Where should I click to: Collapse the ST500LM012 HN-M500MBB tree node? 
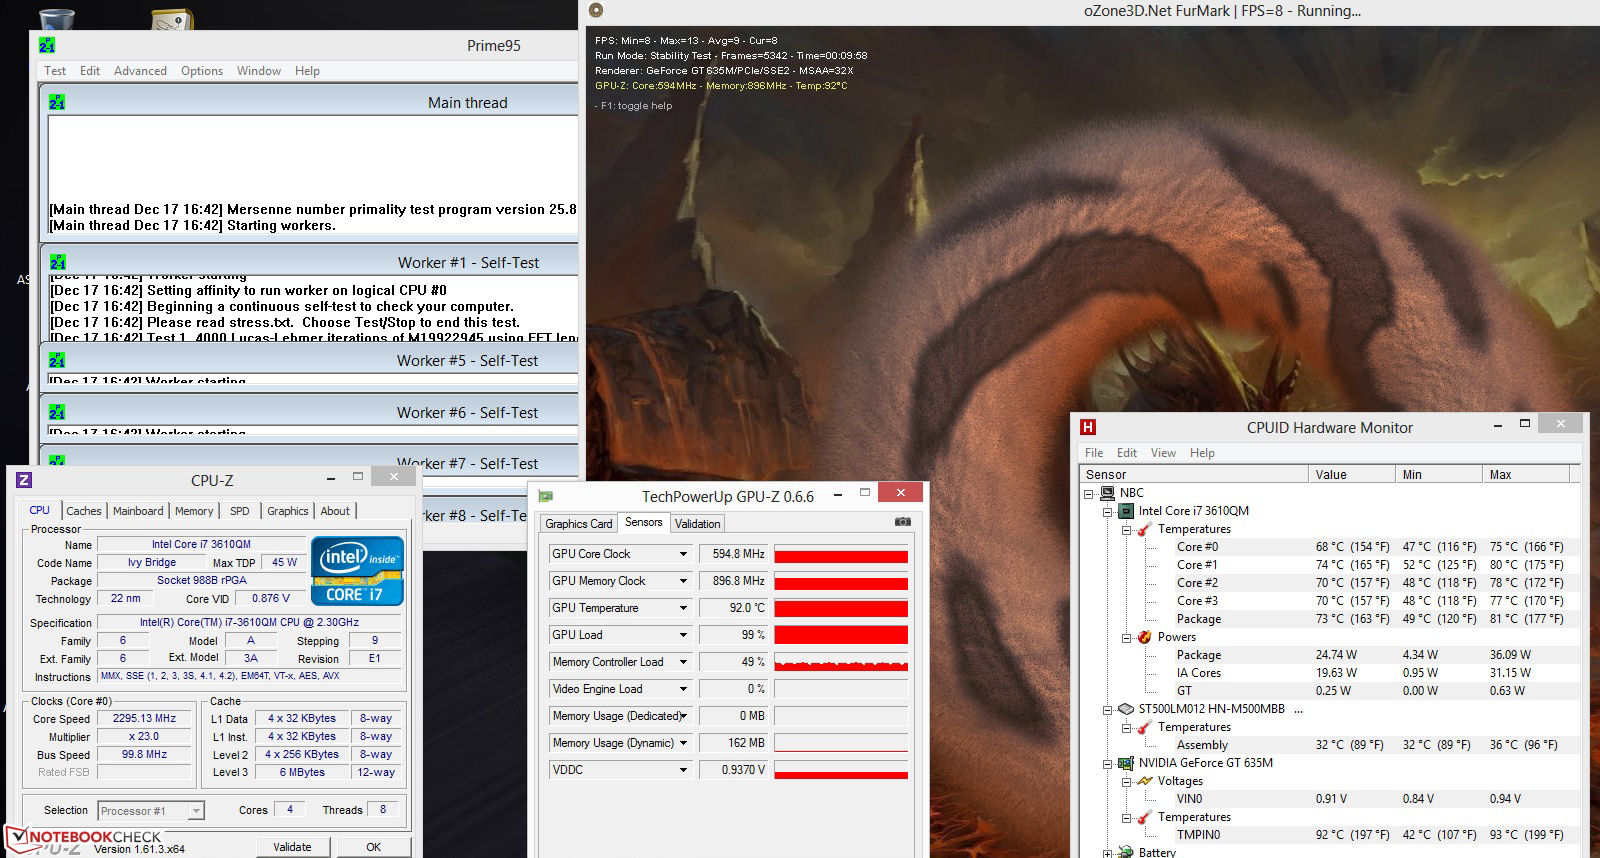click(x=1108, y=710)
